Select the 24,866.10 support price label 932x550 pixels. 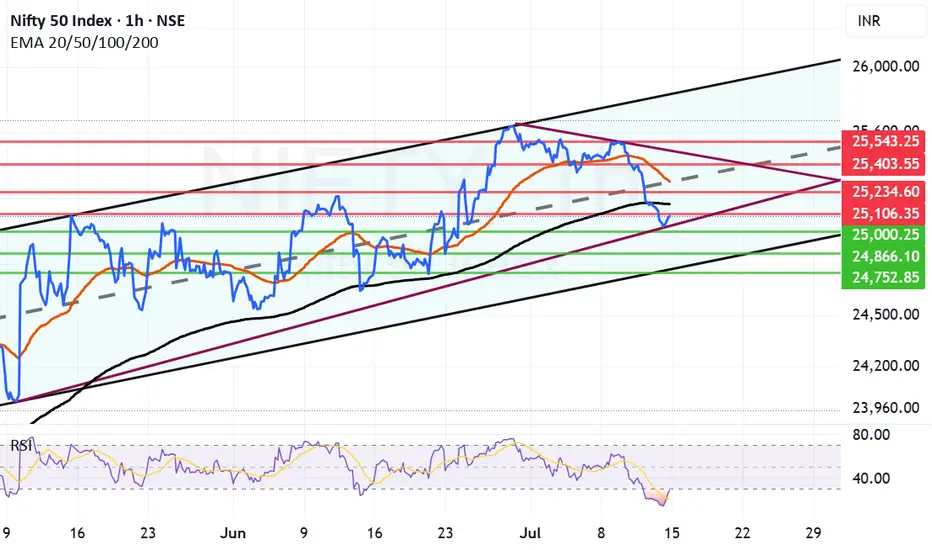pyautogui.click(x=884, y=256)
